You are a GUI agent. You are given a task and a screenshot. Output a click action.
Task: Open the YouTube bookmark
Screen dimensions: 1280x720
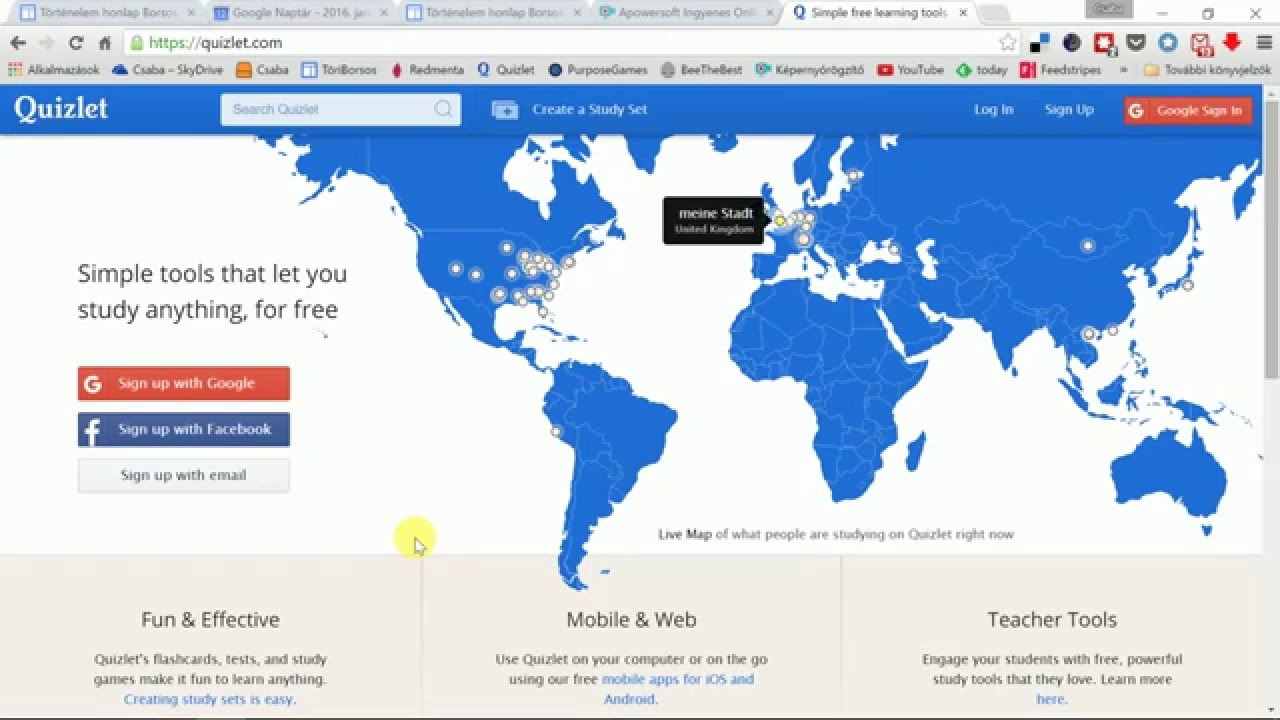pos(910,70)
